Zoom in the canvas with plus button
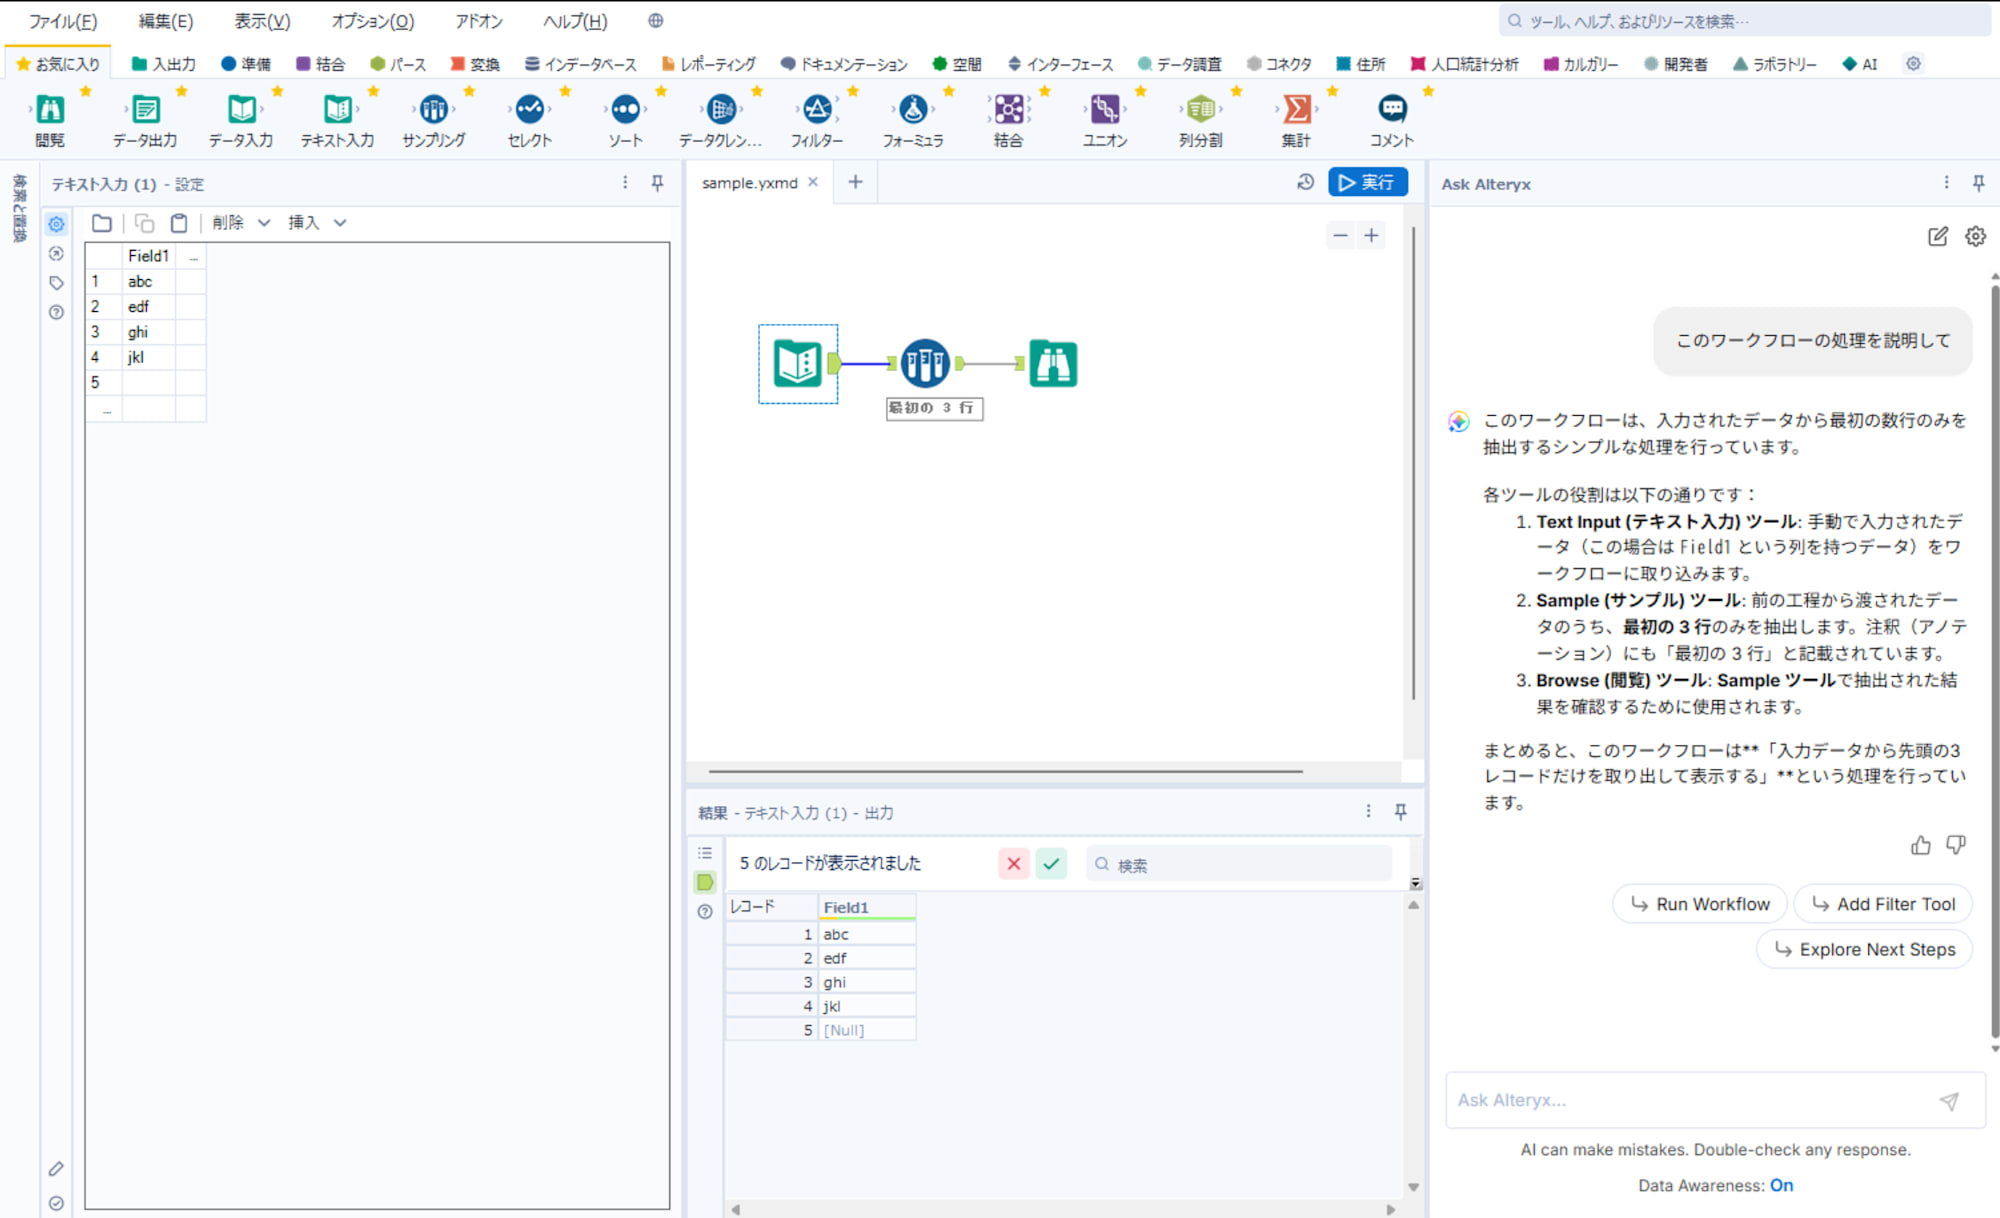This screenshot has height=1218, width=2000. [x=1371, y=236]
